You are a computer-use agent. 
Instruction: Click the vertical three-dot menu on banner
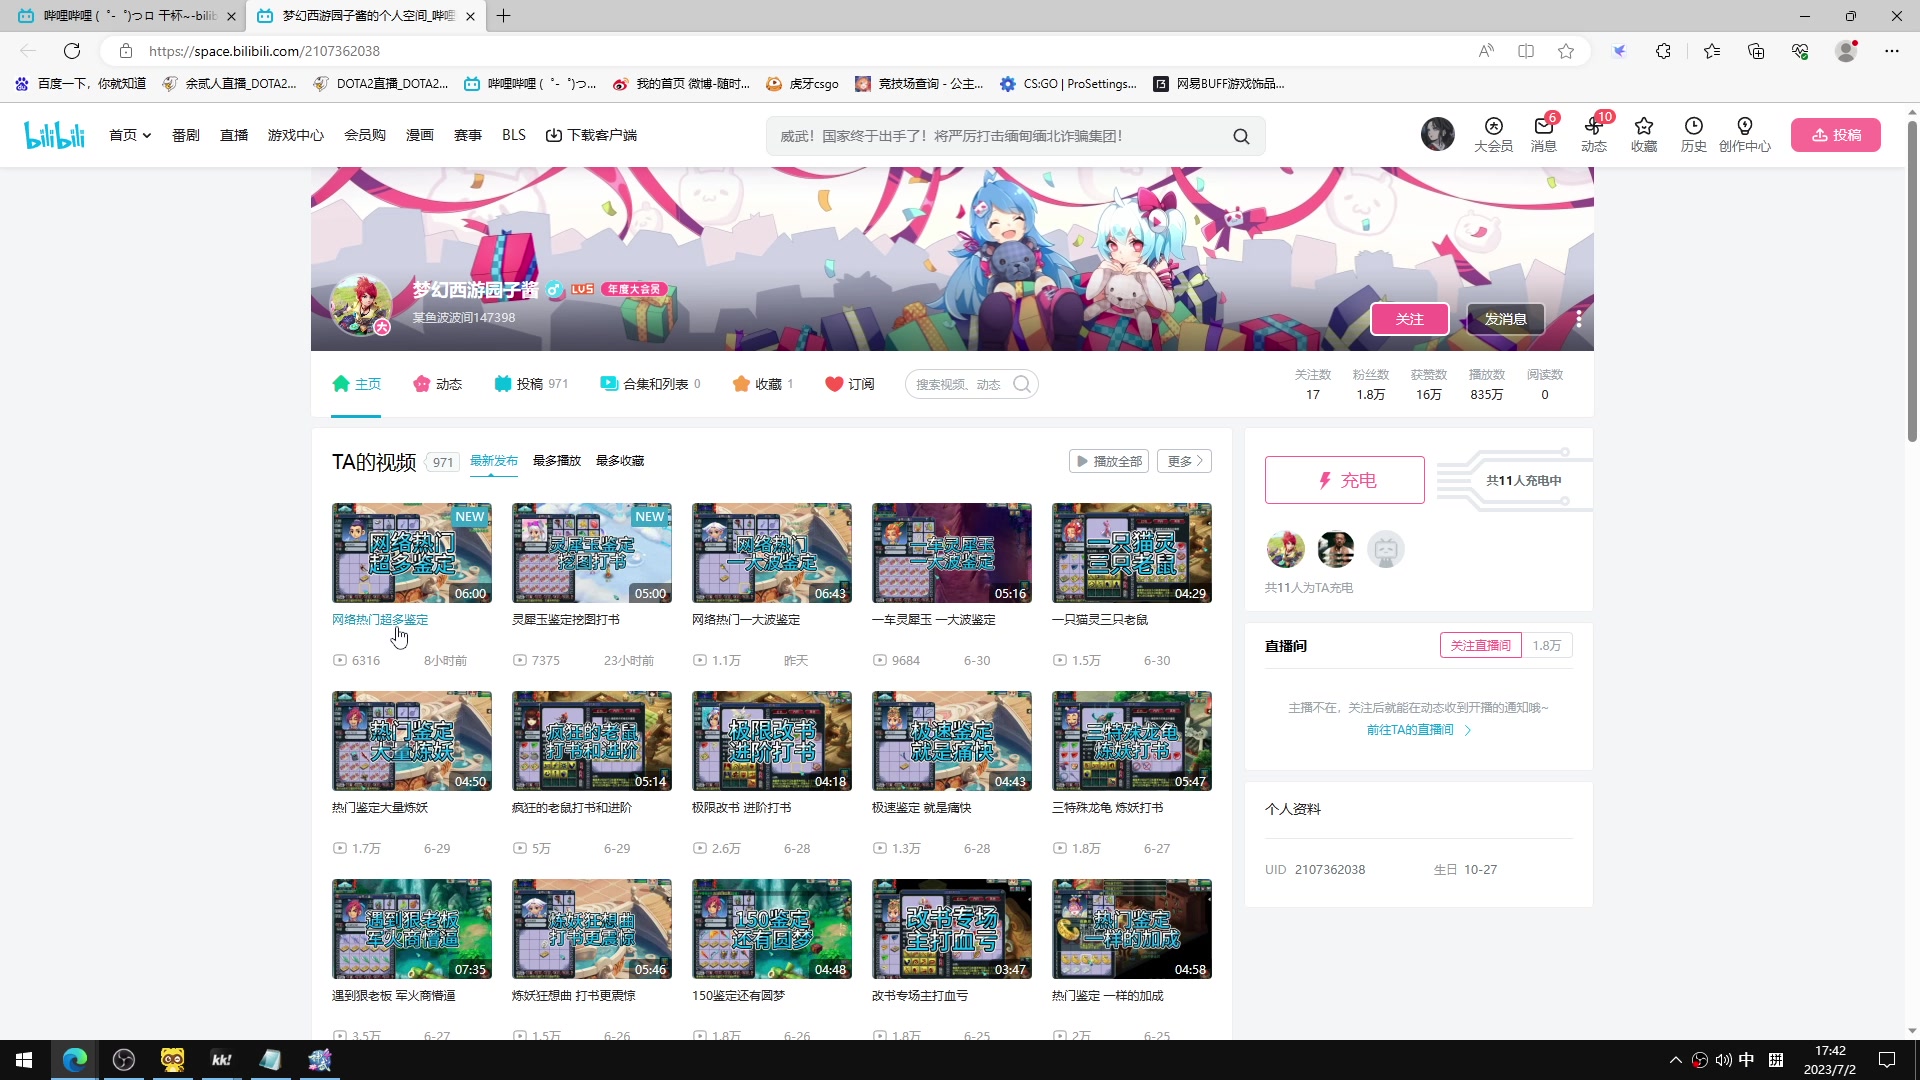1578,319
